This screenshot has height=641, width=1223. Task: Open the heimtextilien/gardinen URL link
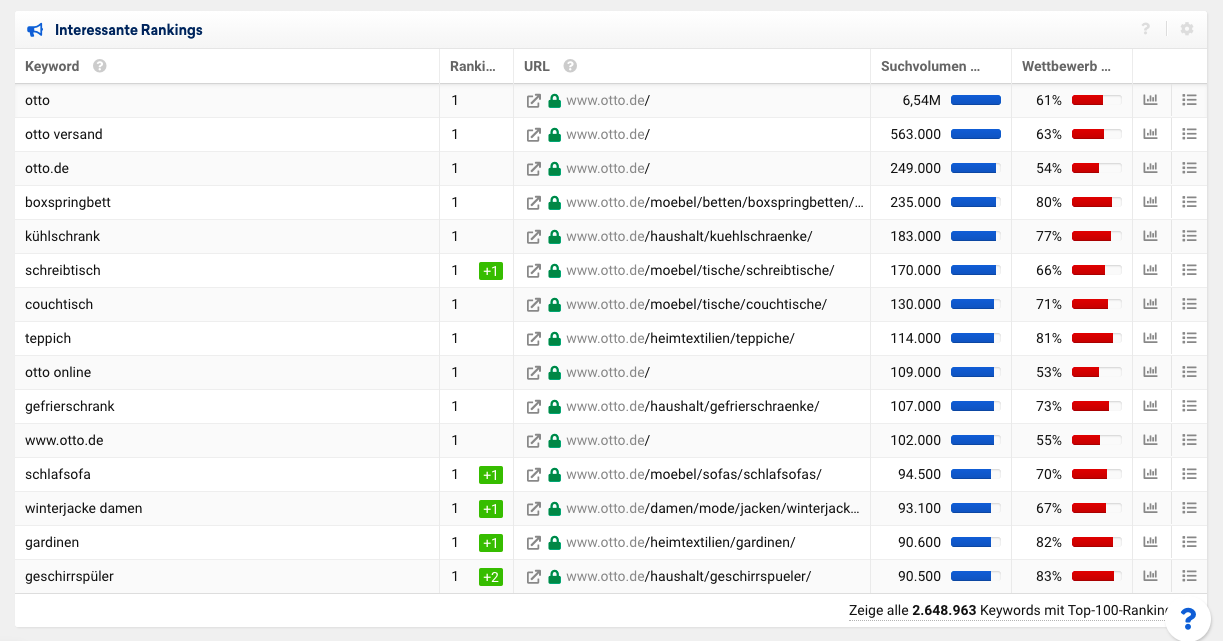(681, 542)
